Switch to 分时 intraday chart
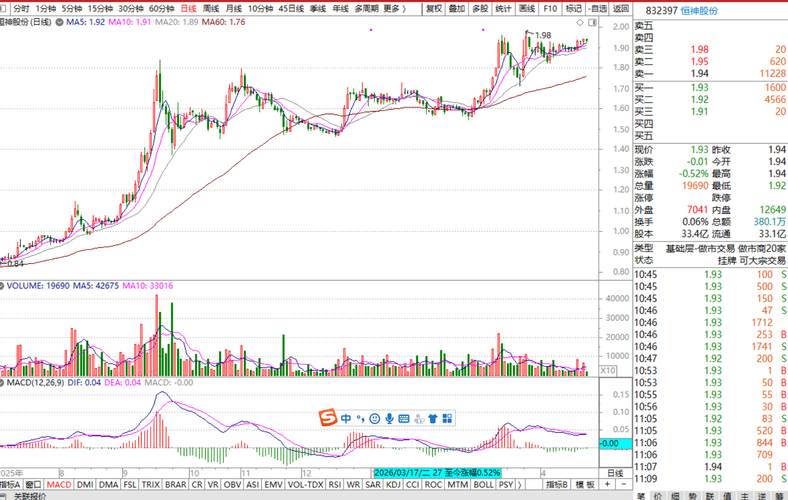The height and width of the screenshot is (500, 788). point(22,9)
